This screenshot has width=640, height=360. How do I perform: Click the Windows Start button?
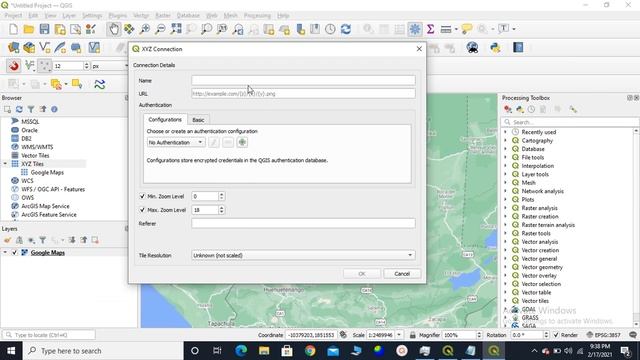11,351
